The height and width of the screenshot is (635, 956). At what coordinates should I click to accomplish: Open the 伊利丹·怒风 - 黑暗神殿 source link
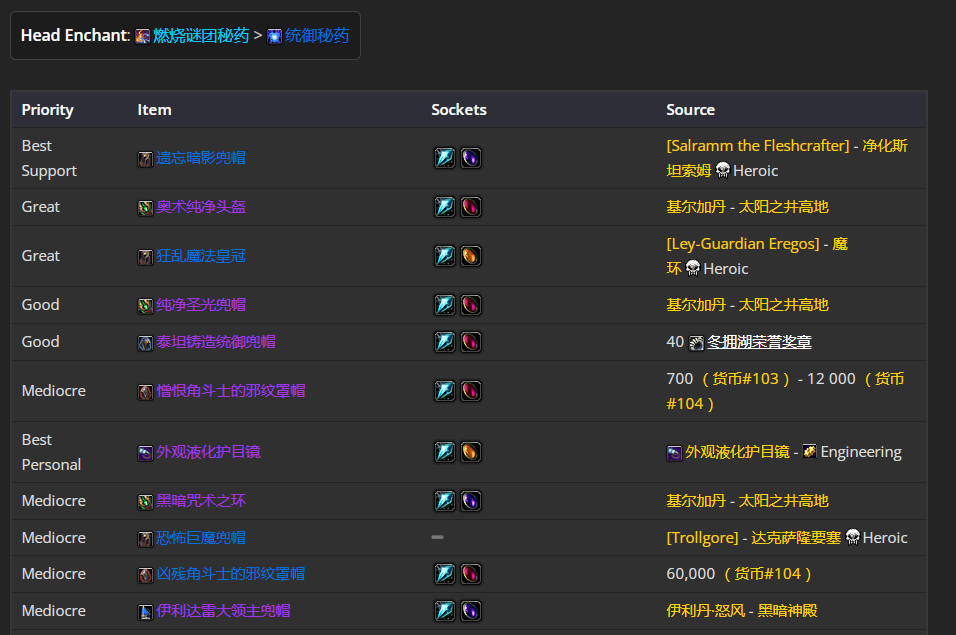tap(742, 611)
